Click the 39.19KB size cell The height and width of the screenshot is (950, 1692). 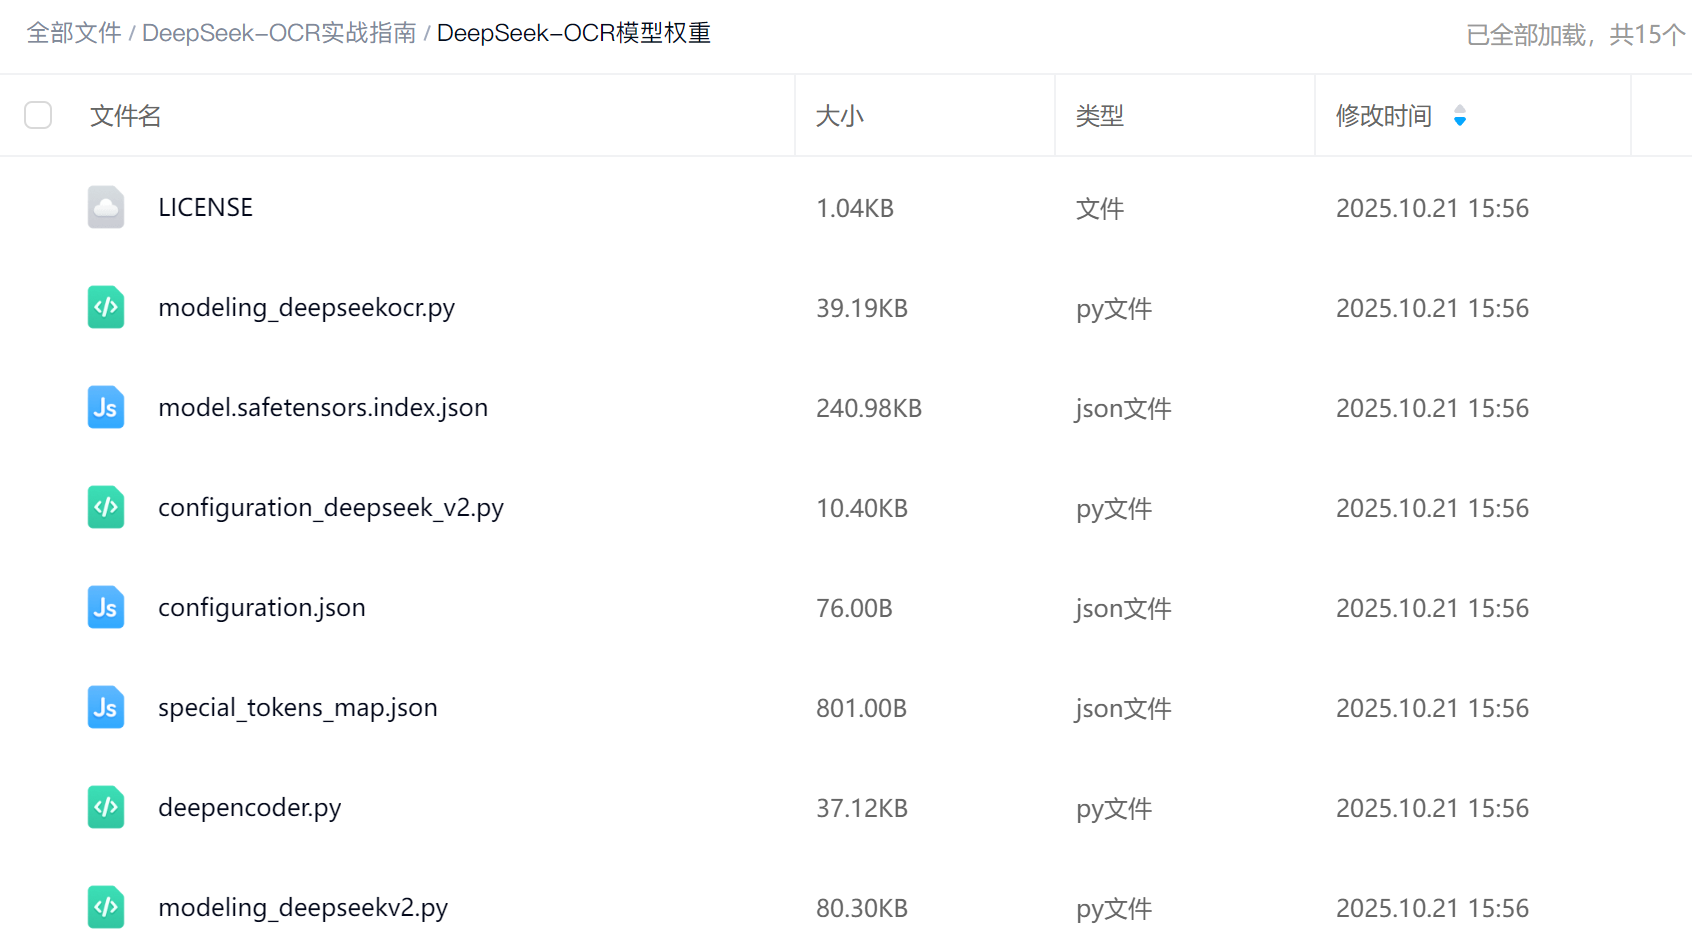[x=862, y=308]
